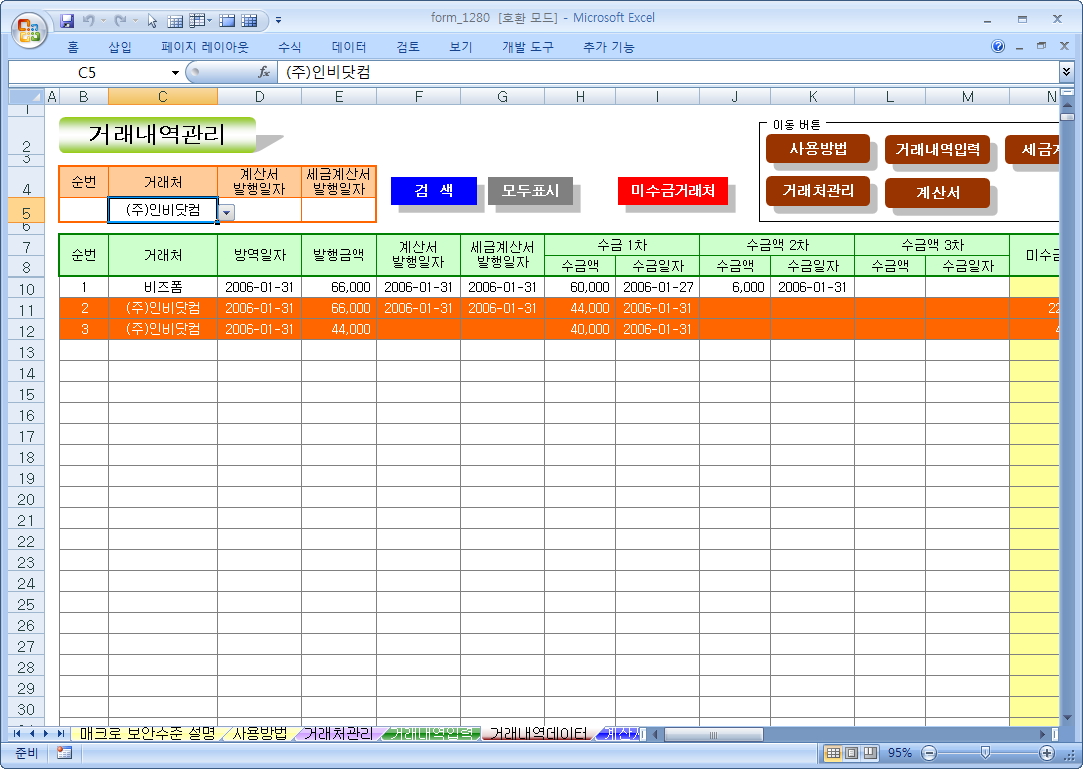
Task: Click the Save icon in quick access toolbar
Action: (x=68, y=20)
